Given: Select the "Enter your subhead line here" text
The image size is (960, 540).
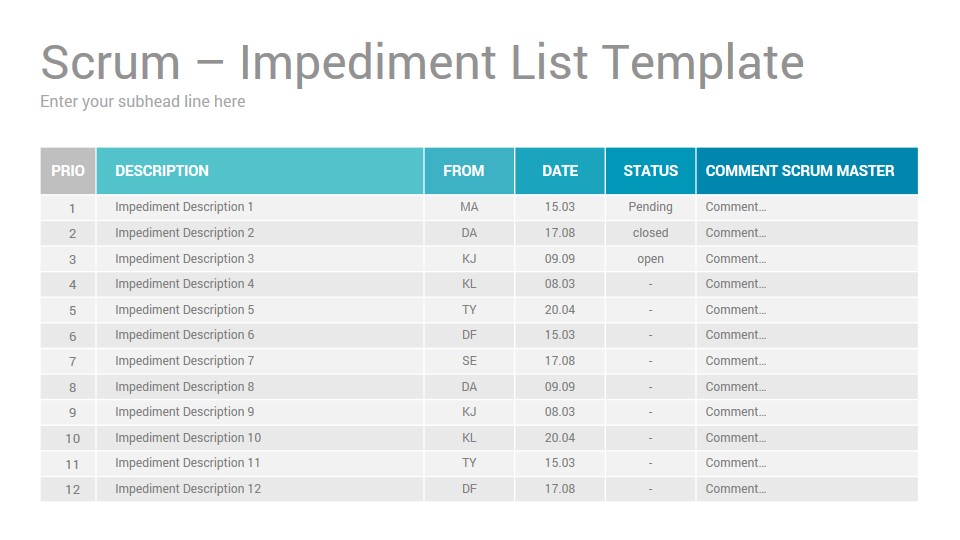Looking at the screenshot, I should [143, 102].
